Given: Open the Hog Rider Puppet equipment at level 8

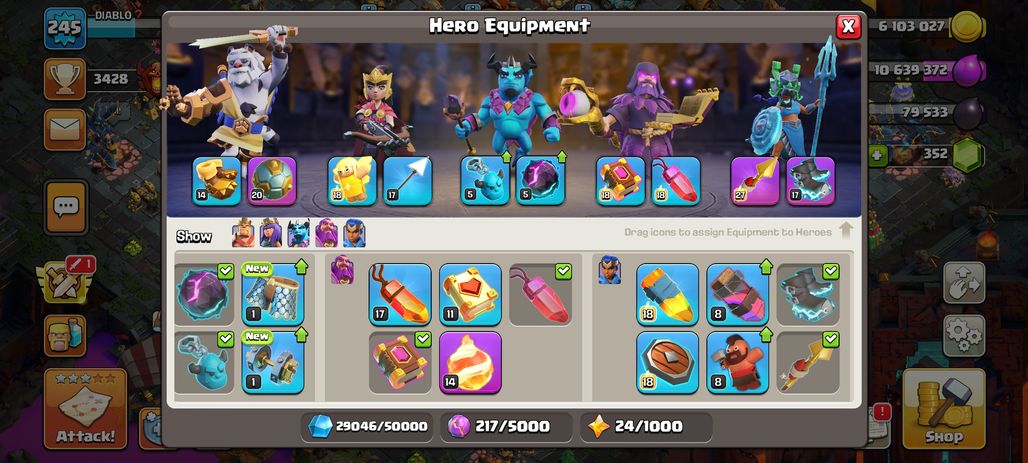Looking at the screenshot, I should point(738,362).
